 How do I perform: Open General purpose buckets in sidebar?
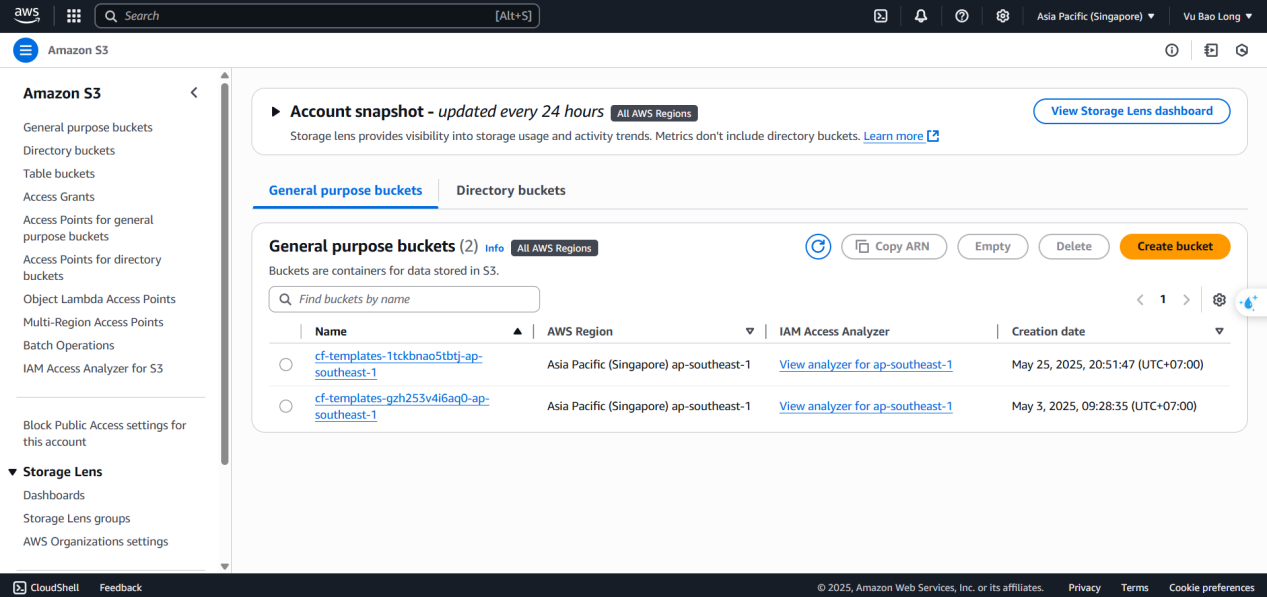coord(88,127)
